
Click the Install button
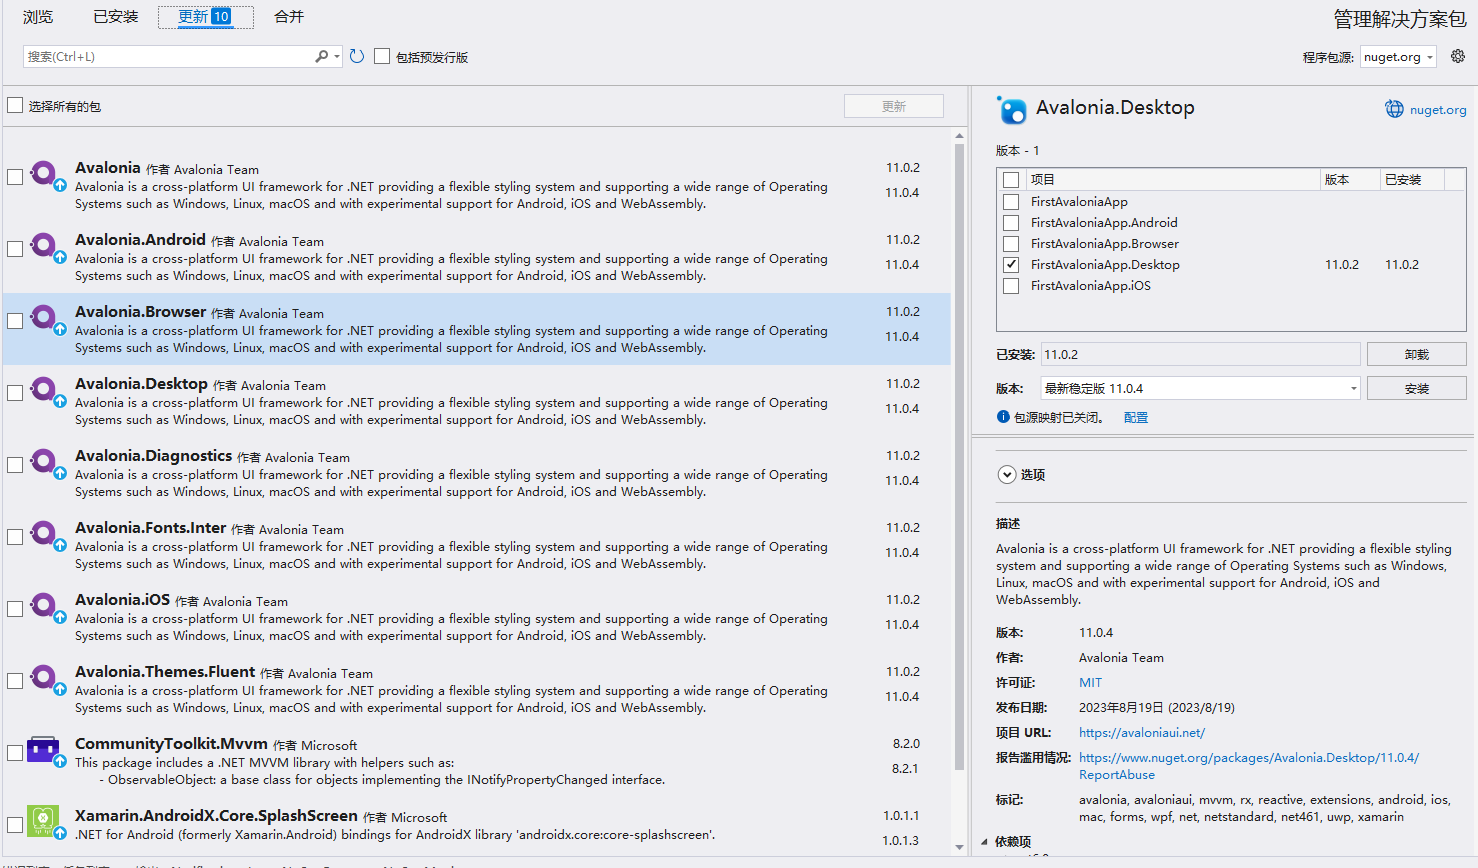[1416, 388]
